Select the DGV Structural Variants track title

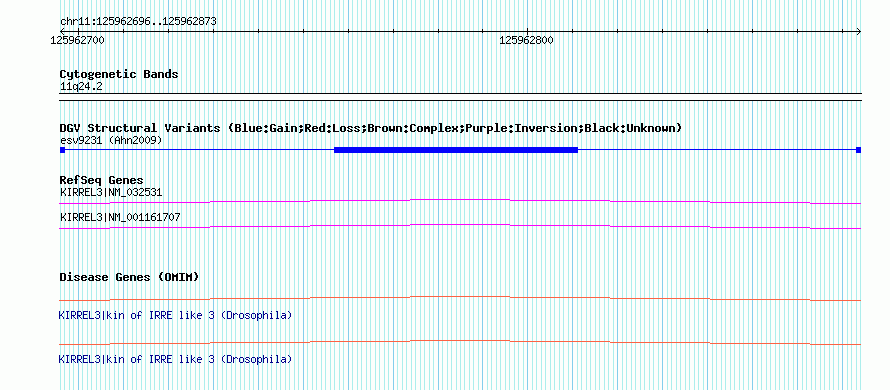click(x=371, y=128)
